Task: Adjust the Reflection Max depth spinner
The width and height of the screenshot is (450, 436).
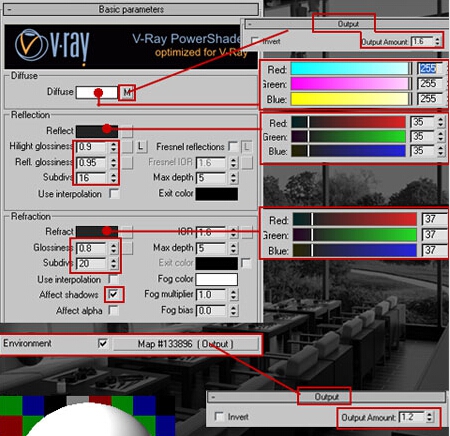Action: click(x=234, y=178)
